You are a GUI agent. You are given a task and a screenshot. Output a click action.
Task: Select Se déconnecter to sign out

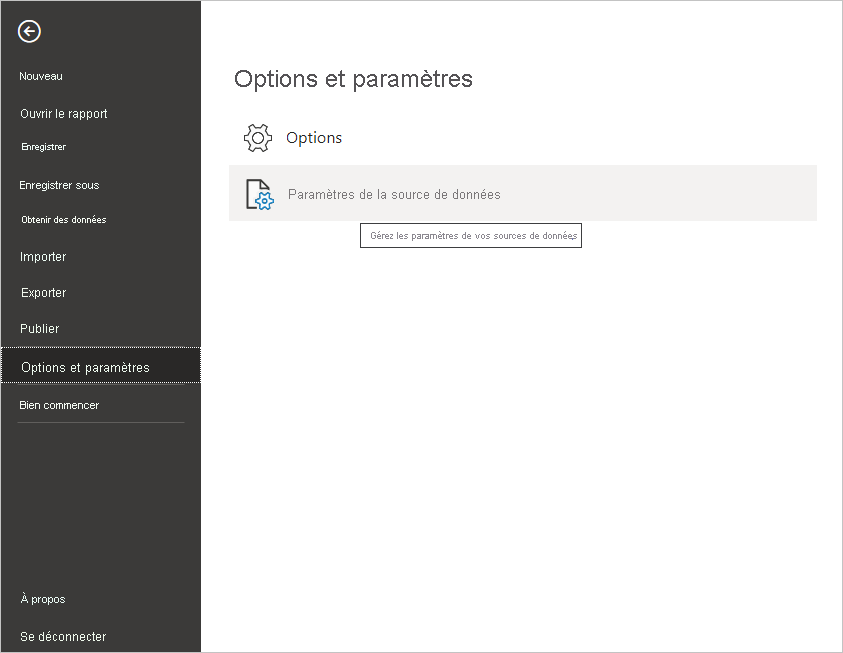click(62, 636)
